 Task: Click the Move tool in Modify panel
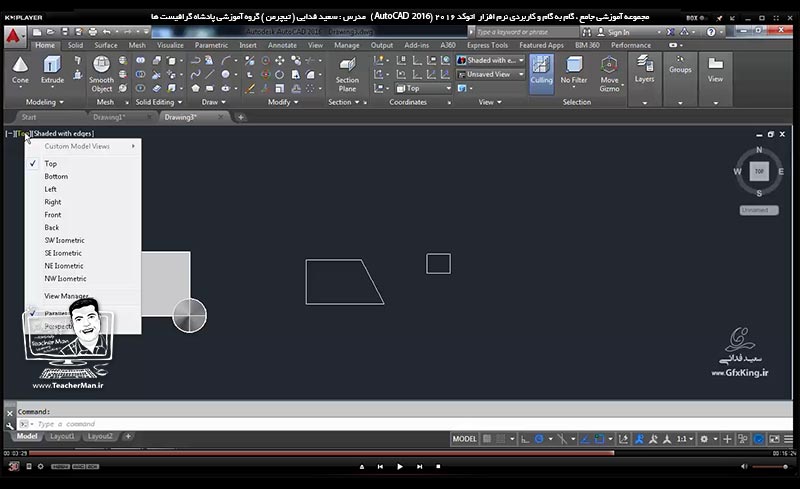click(x=280, y=60)
